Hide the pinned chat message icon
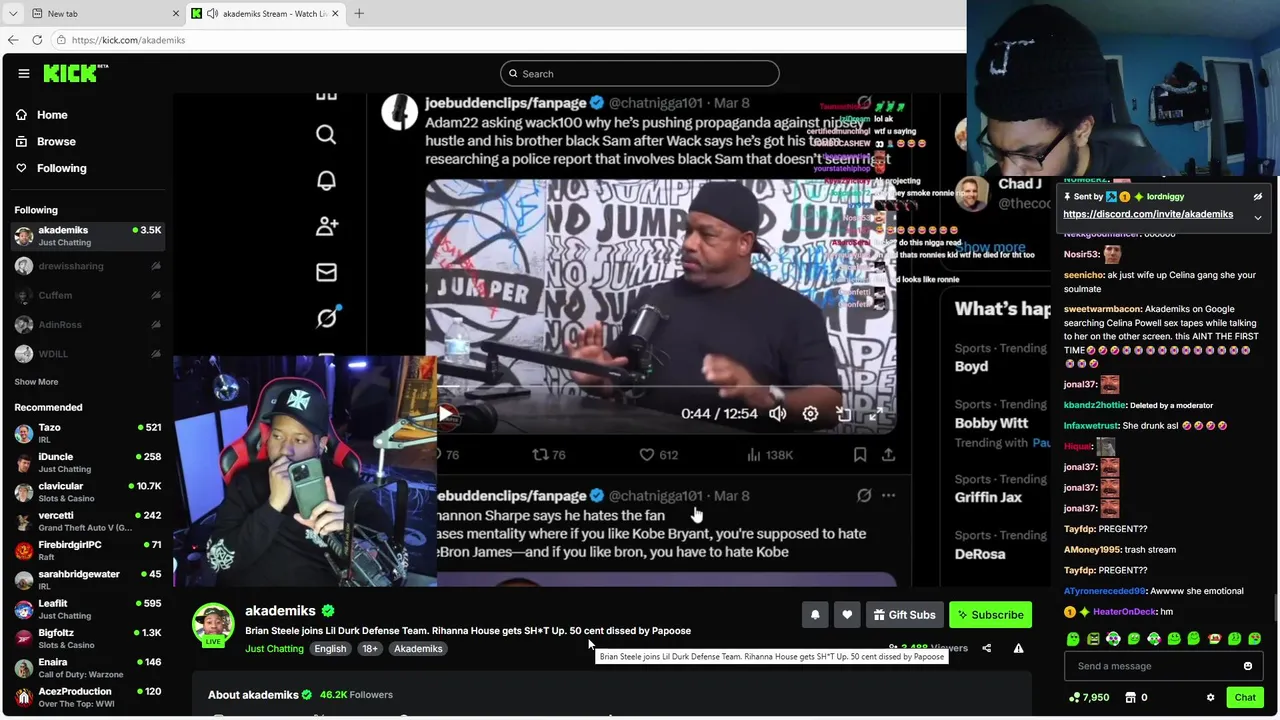The height and width of the screenshot is (720, 1280). [x=1258, y=197]
